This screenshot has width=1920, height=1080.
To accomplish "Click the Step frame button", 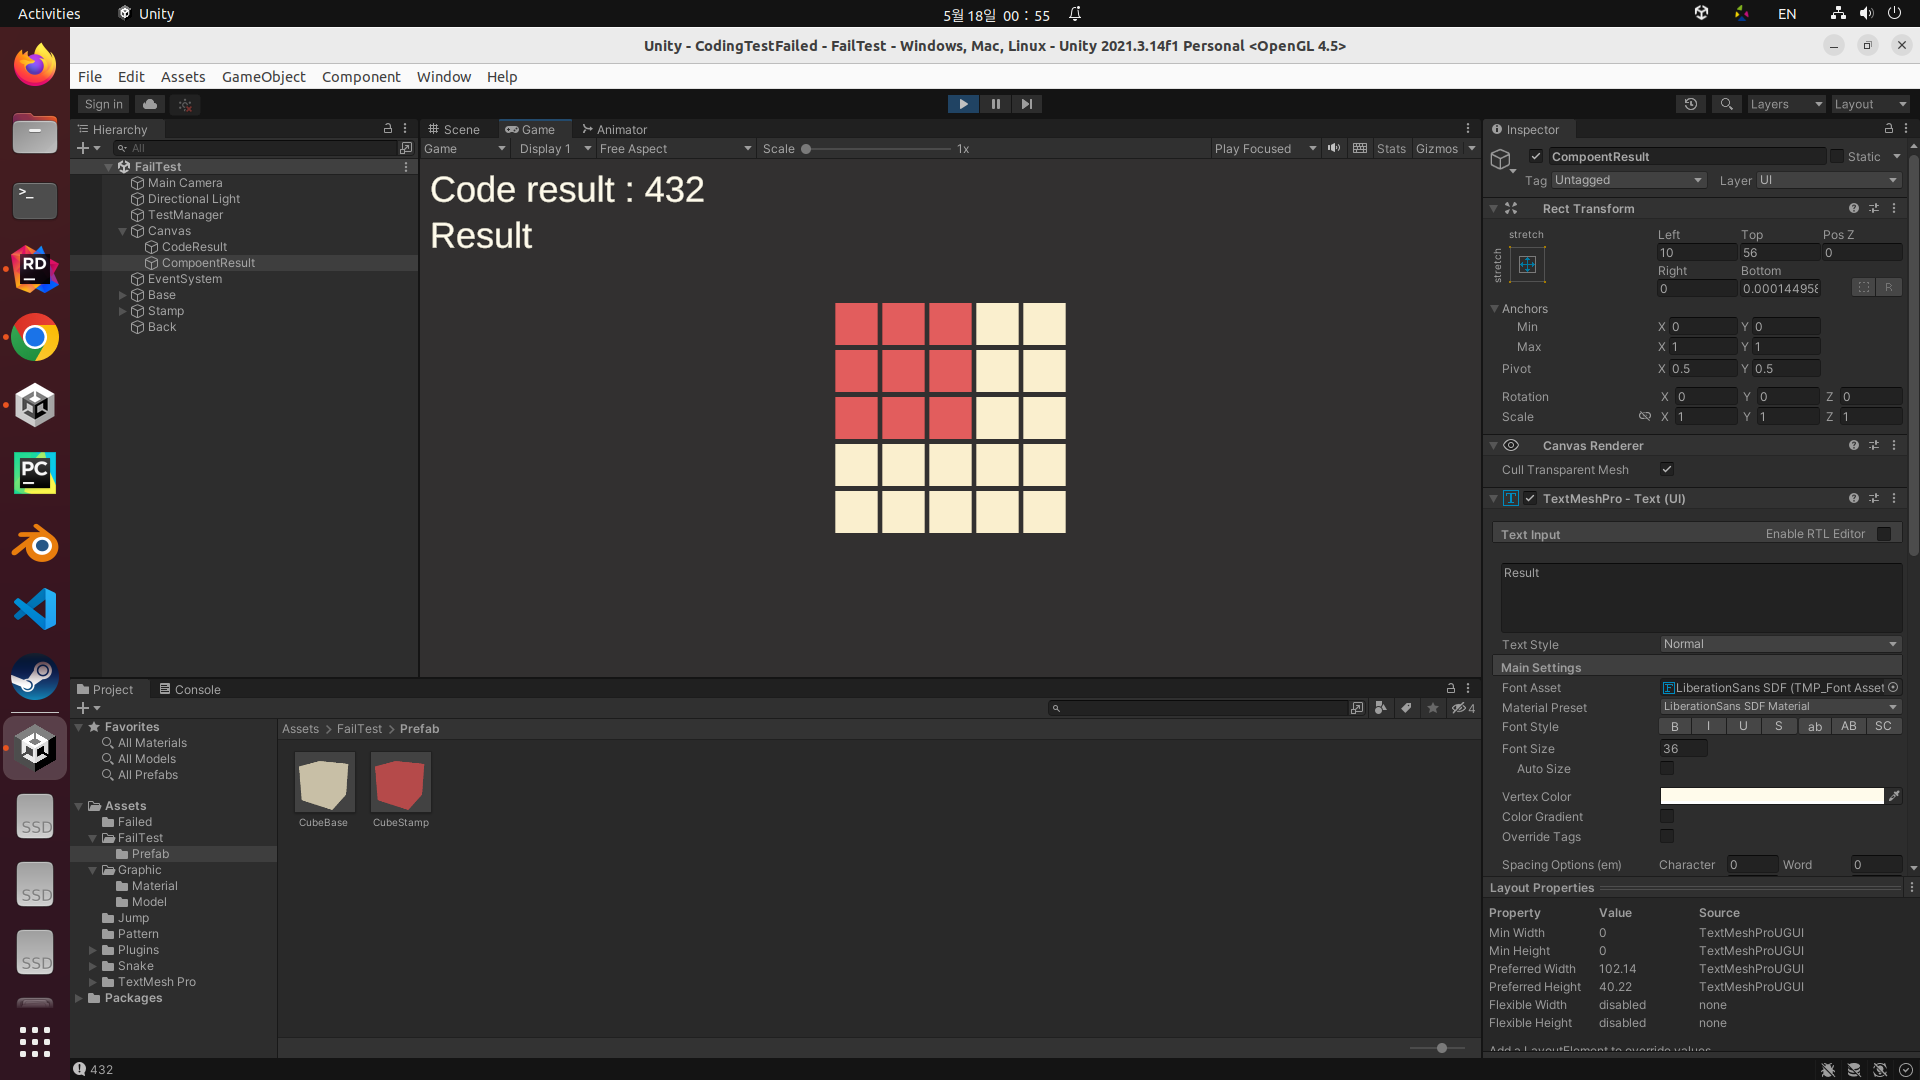I will [1027, 104].
